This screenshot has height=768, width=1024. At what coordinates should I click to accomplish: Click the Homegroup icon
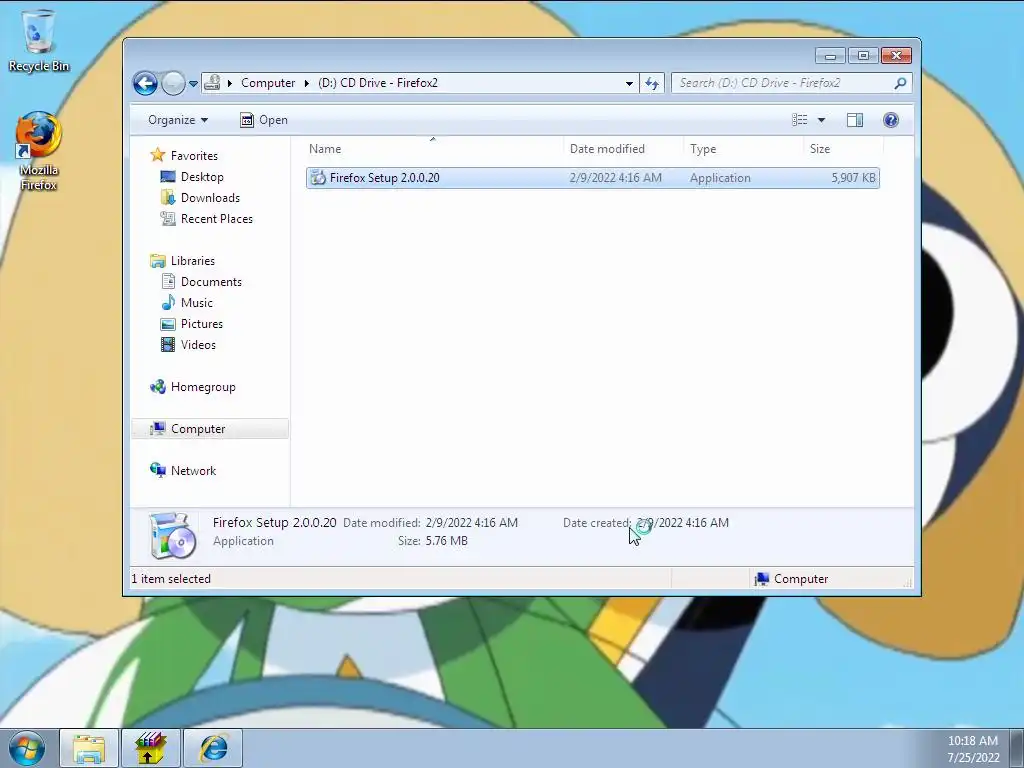click(x=157, y=387)
